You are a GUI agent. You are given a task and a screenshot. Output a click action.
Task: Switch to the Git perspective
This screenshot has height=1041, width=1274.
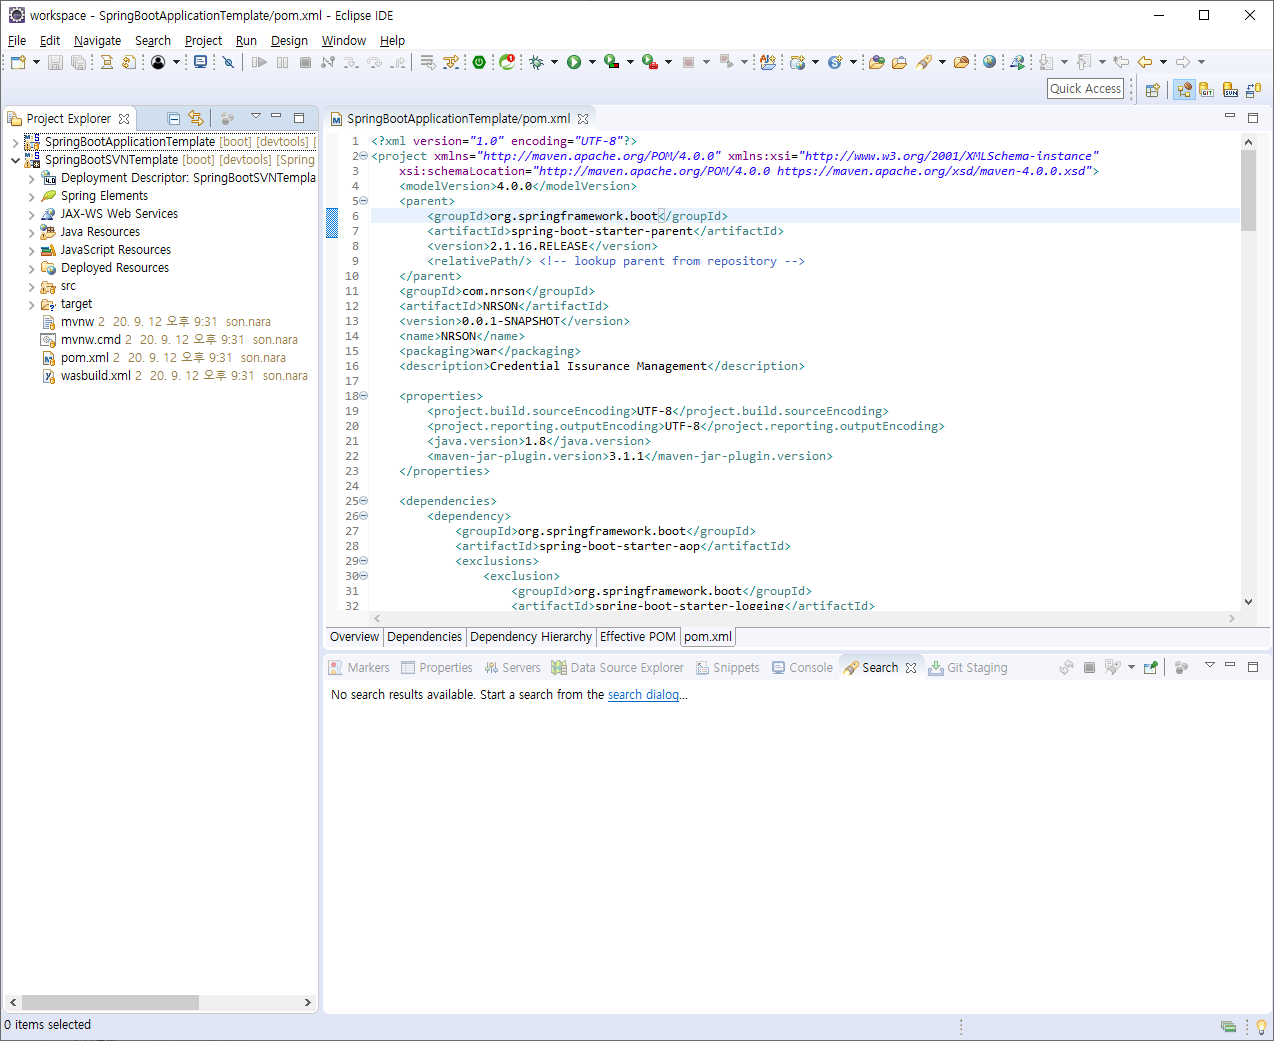click(x=1207, y=90)
